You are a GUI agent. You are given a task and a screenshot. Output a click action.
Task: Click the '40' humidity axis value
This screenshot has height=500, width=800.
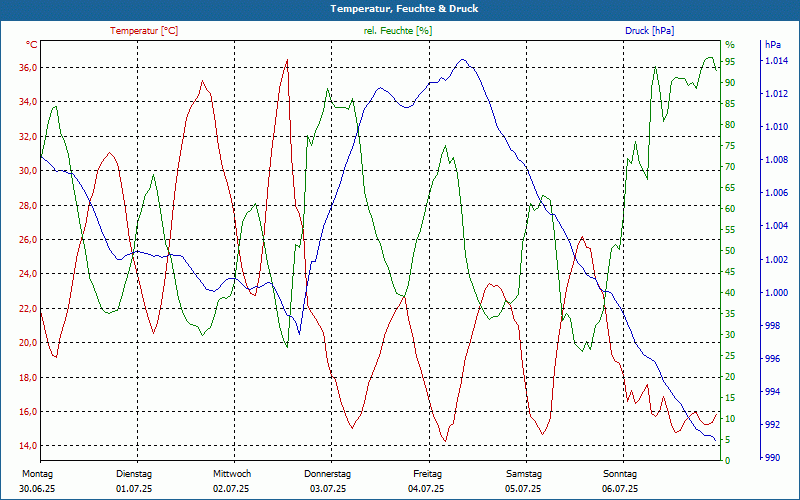(x=730, y=293)
